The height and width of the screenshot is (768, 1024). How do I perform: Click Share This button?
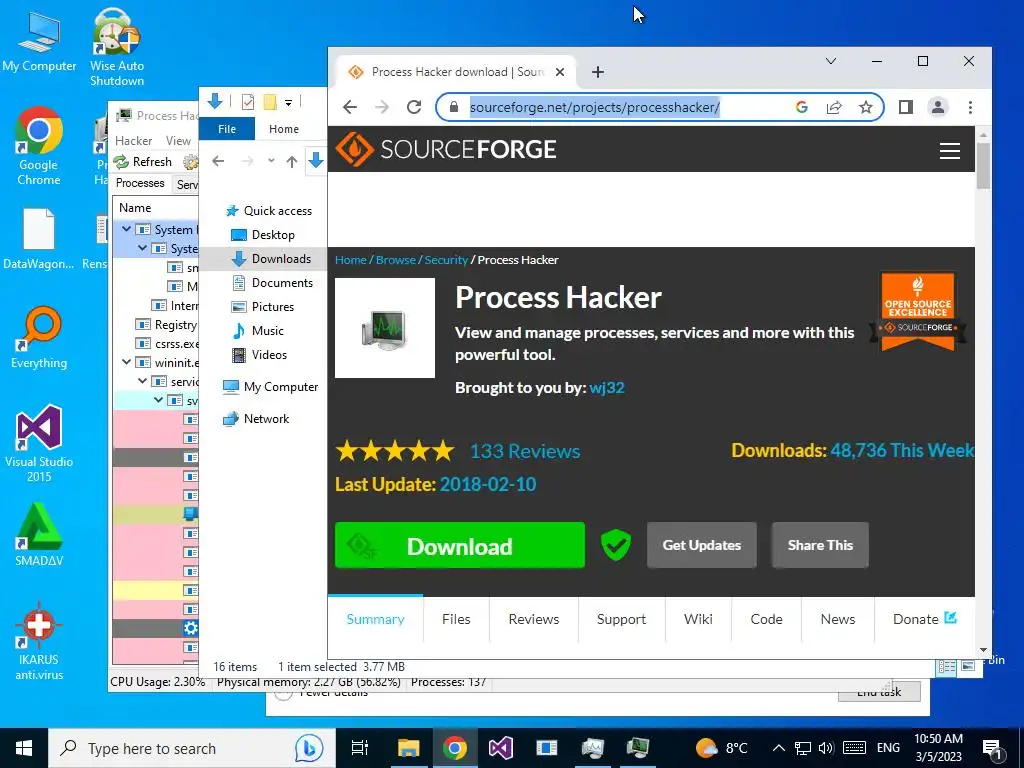coord(820,545)
